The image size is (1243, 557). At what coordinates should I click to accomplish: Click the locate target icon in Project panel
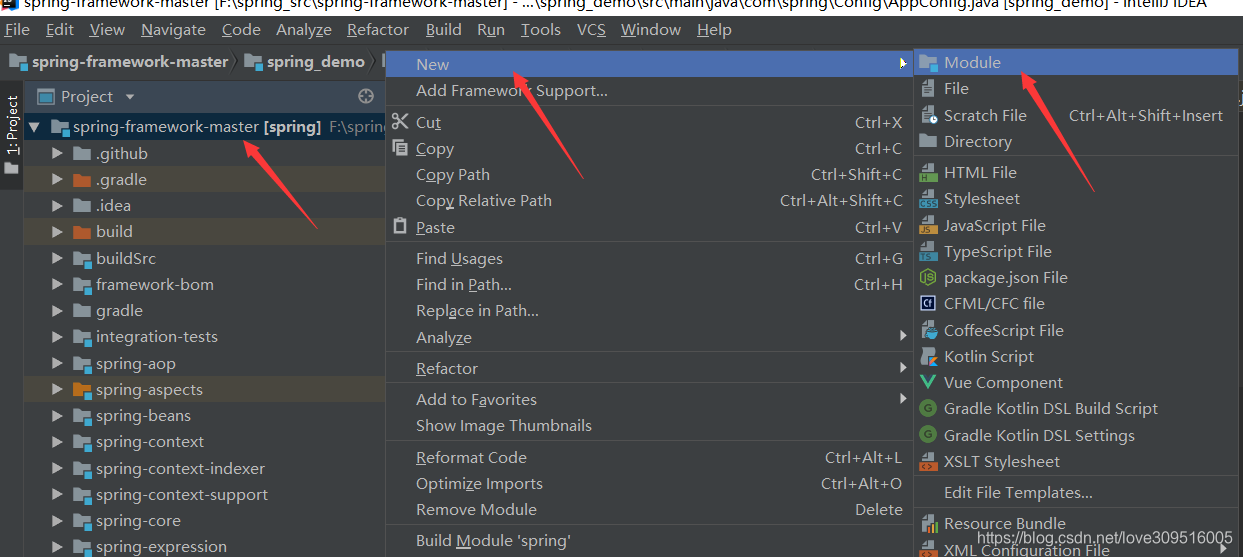click(366, 96)
